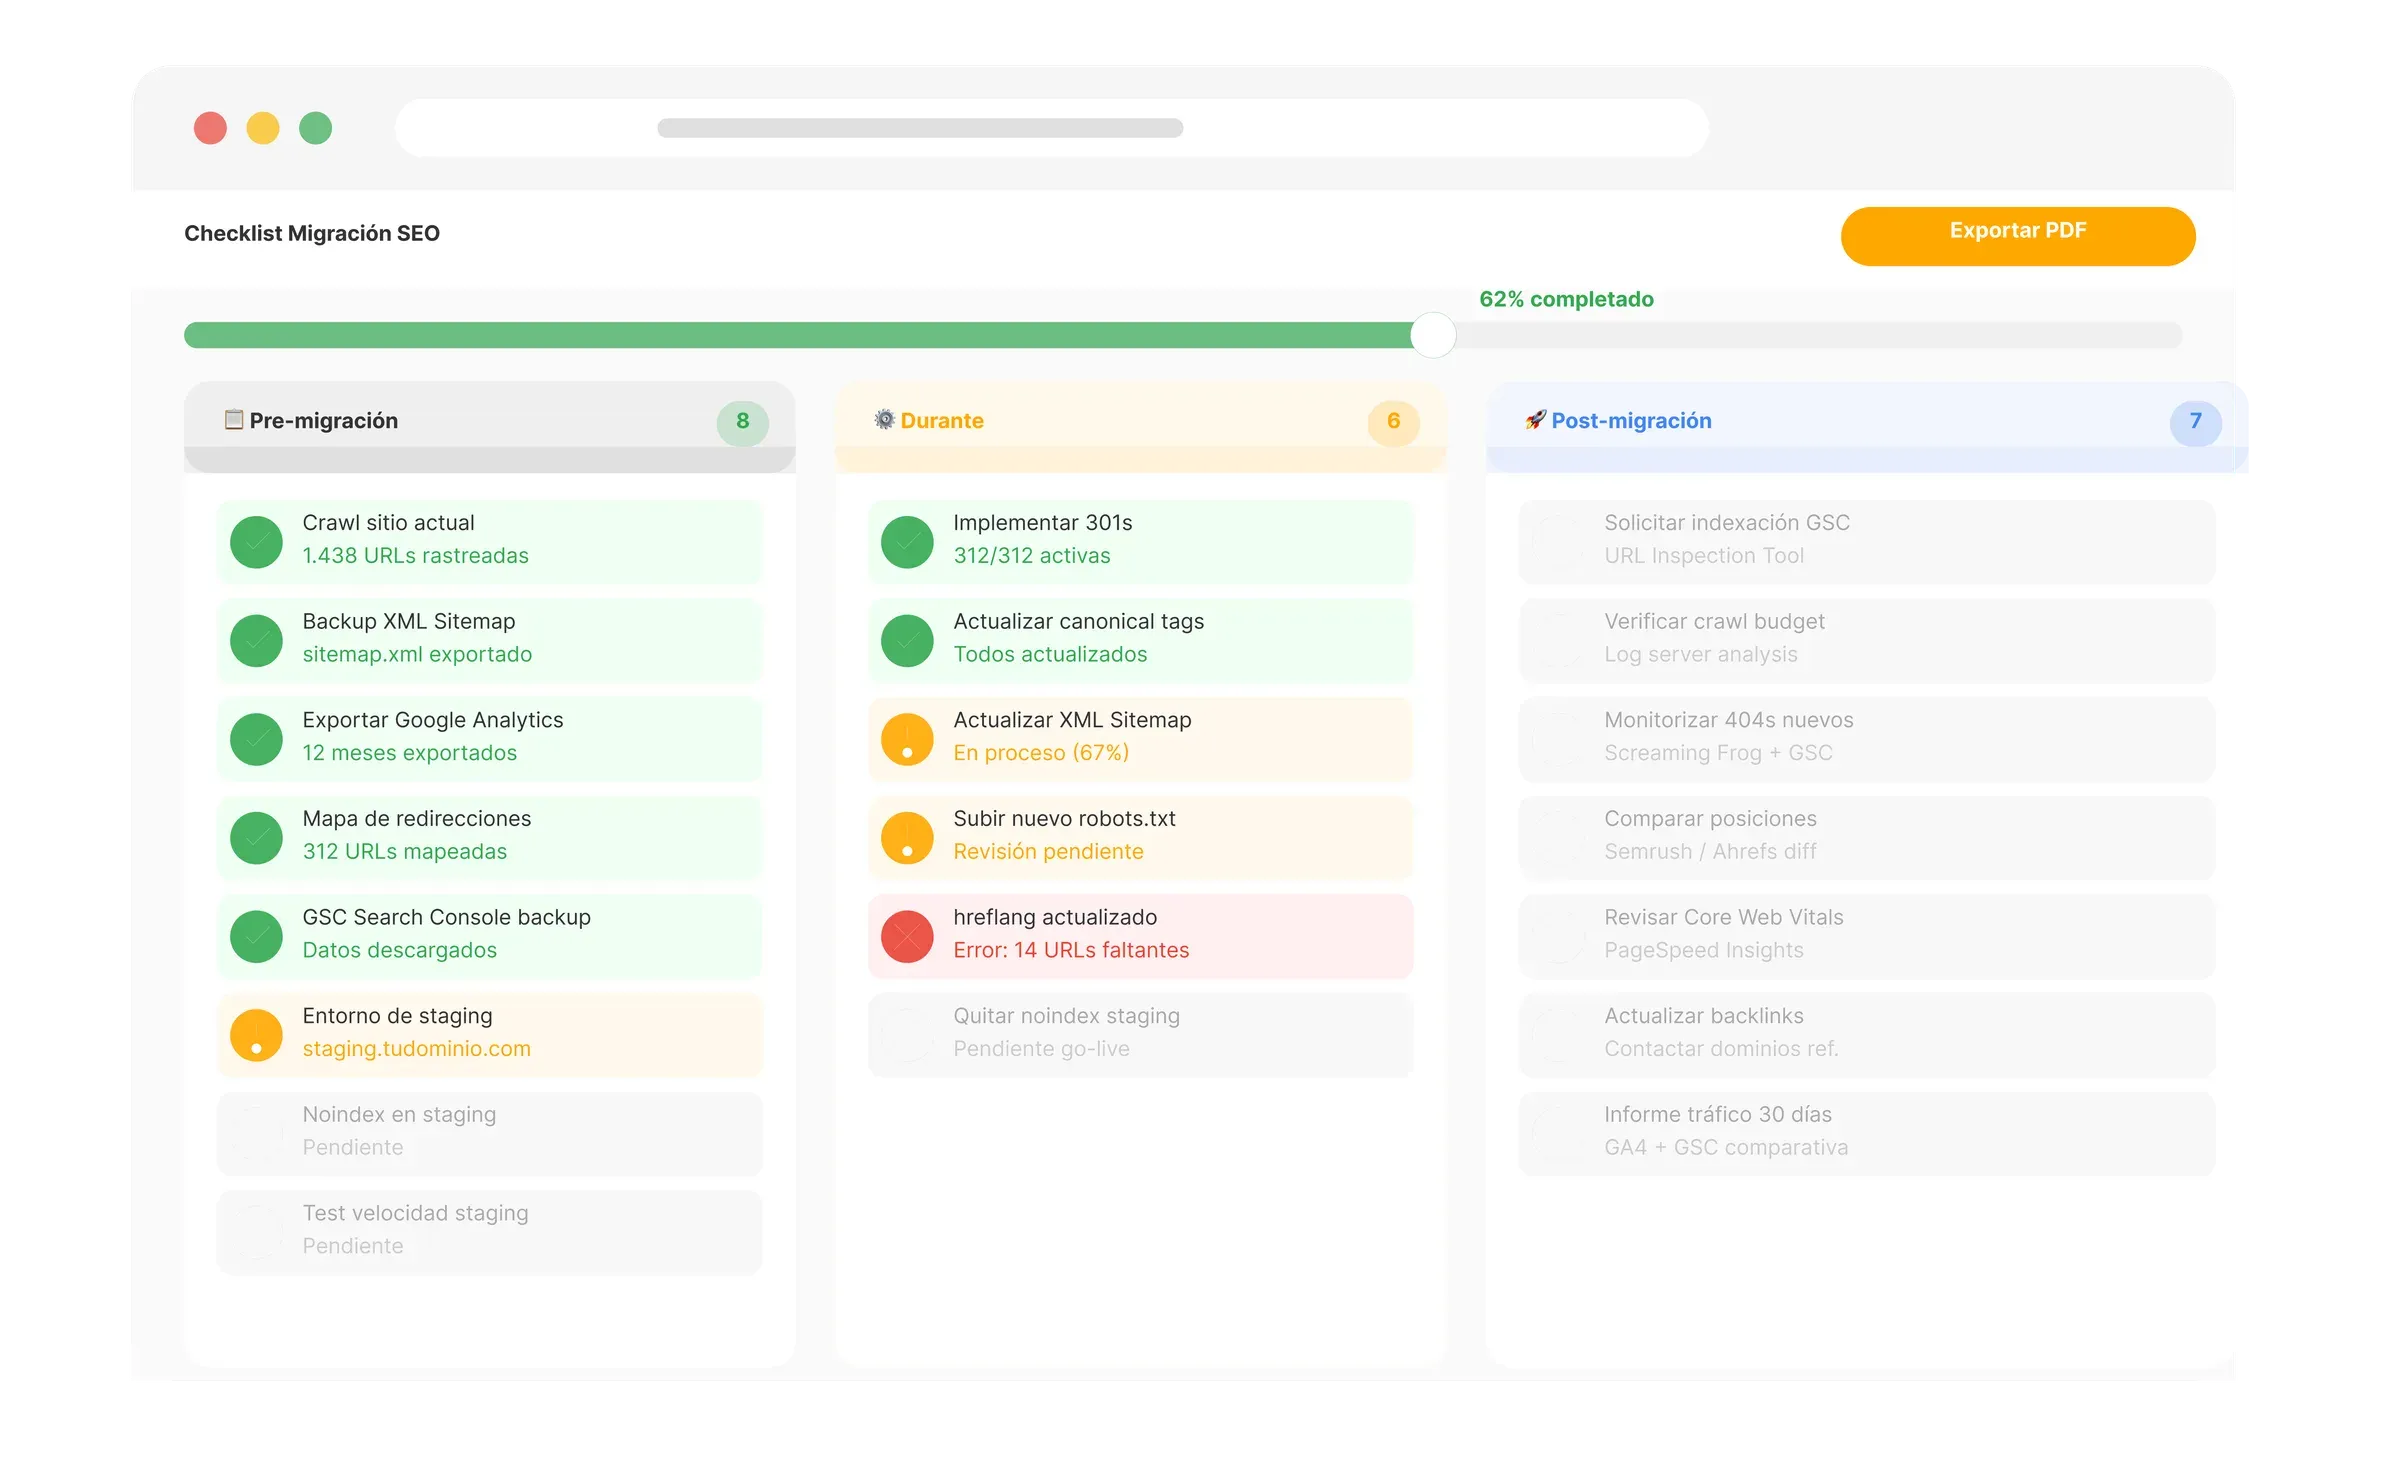Click orange status icon for Actualizar XML Sitemap
The width and height of the screenshot is (2400, 1479).
[907, 739]
